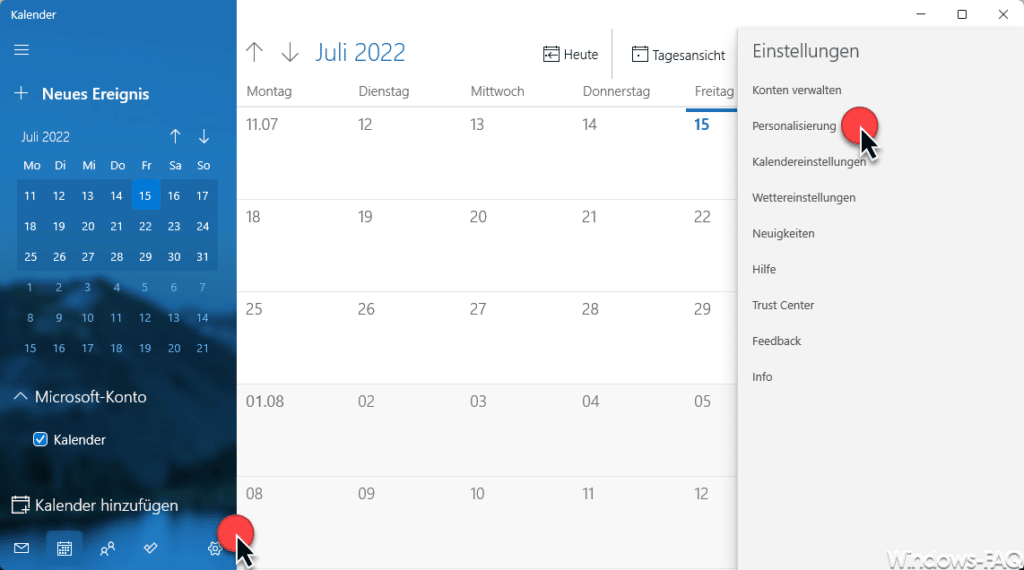The height and width of the screenshot is (570, 1024).
Task: Go to next month in main calendar
Action: click(x=290, y=52)
